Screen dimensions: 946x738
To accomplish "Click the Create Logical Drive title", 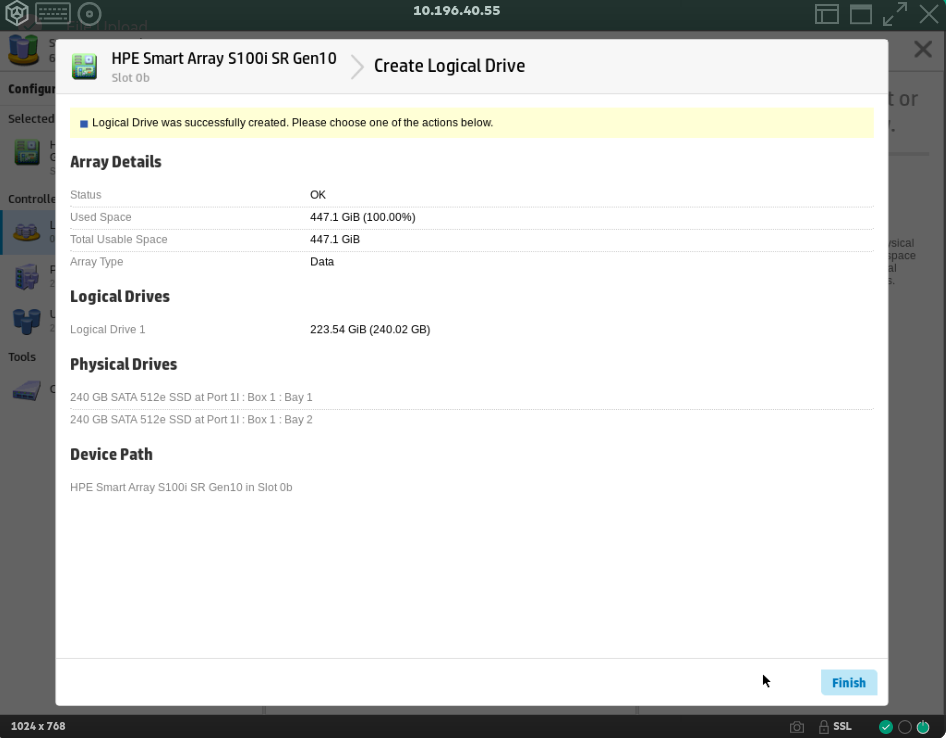I will (449, 66).
